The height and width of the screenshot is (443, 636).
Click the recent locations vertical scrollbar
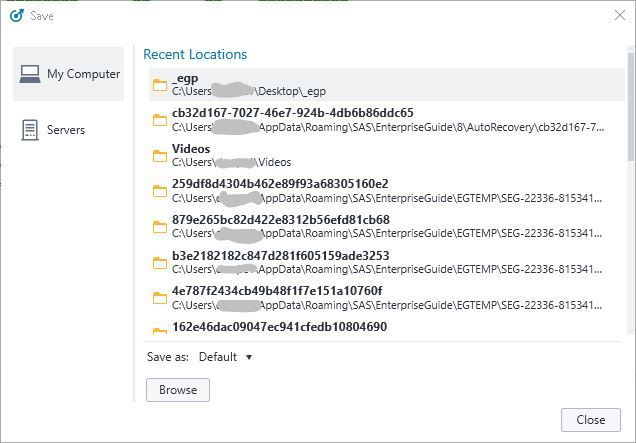coord(630,110)
